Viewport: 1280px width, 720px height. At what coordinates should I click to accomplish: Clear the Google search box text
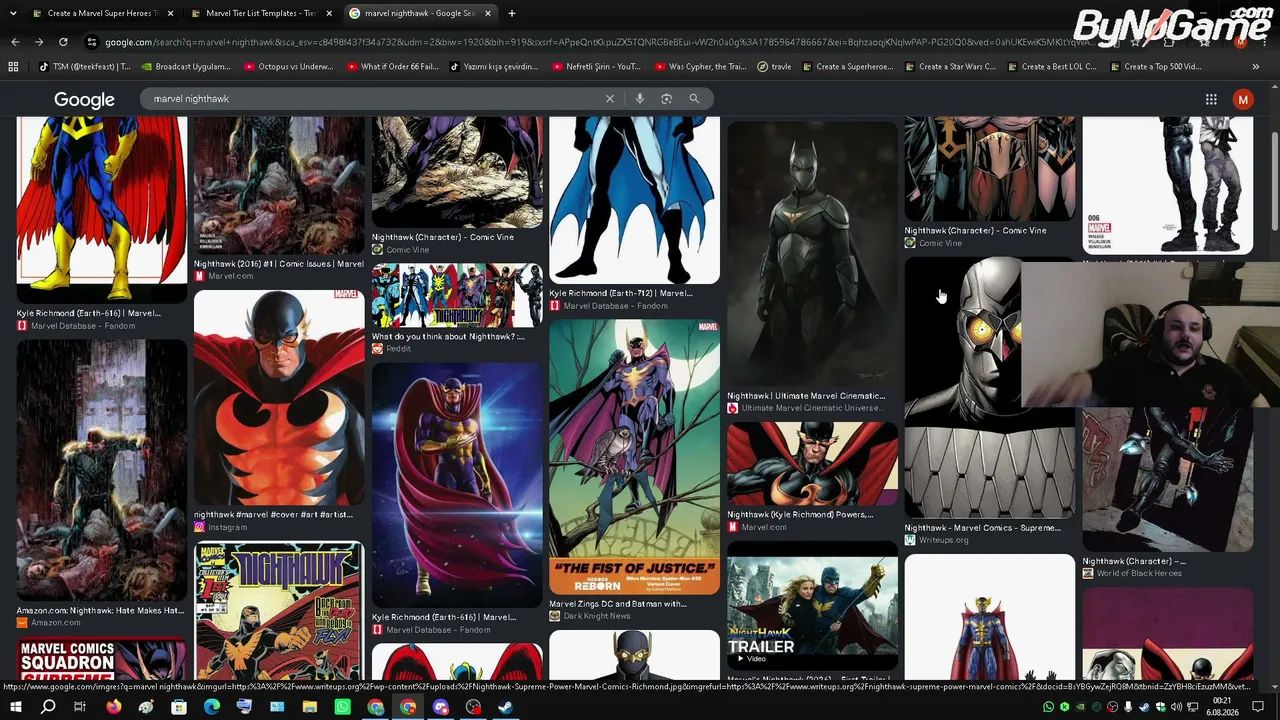pyautogui.click(x=609, y=99)
